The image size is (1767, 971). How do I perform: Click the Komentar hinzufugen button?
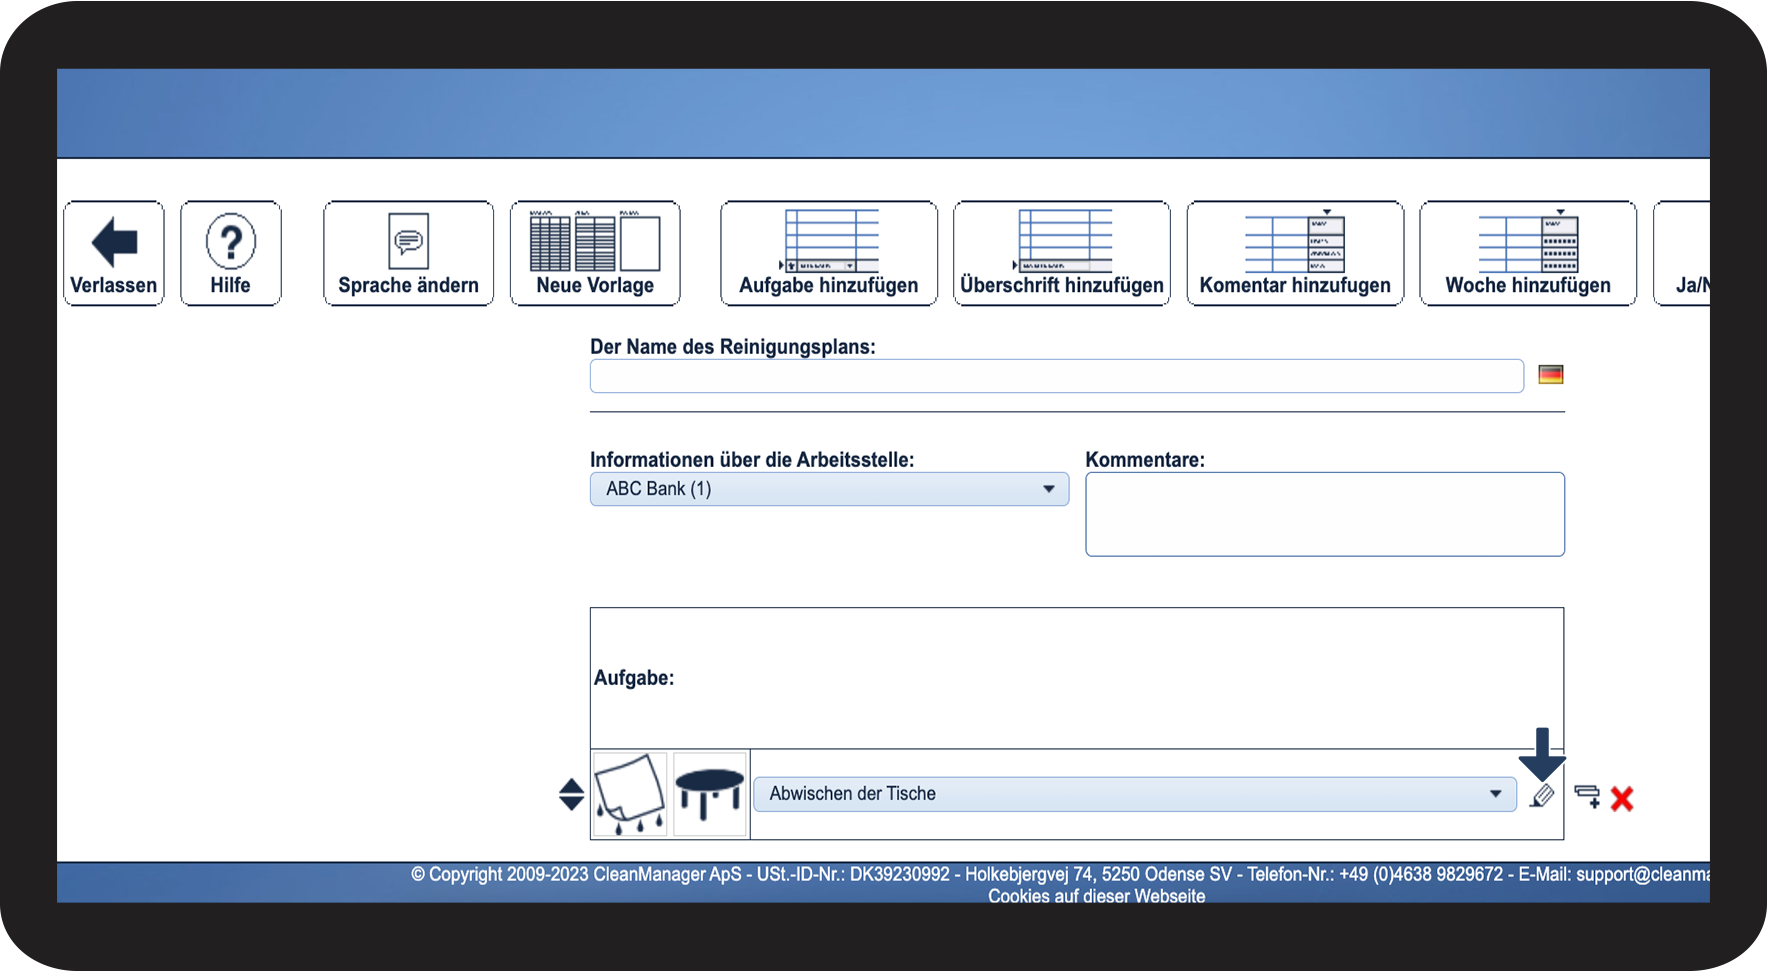tap(1295, 253)
